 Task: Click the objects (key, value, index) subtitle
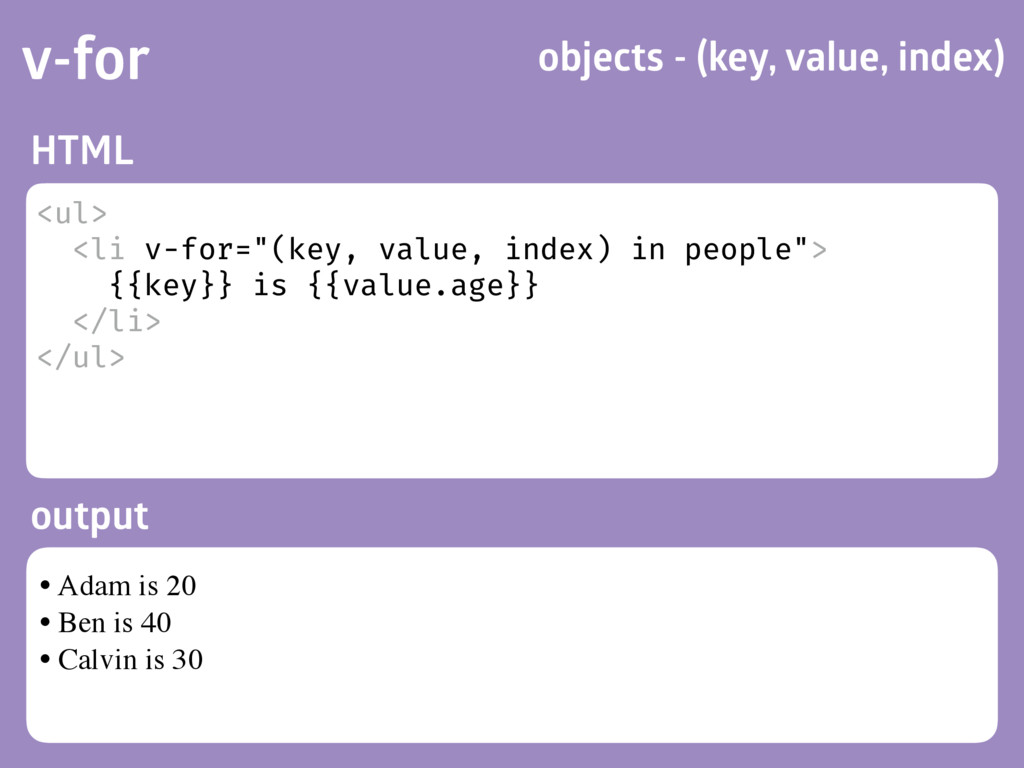pos(771,58)
